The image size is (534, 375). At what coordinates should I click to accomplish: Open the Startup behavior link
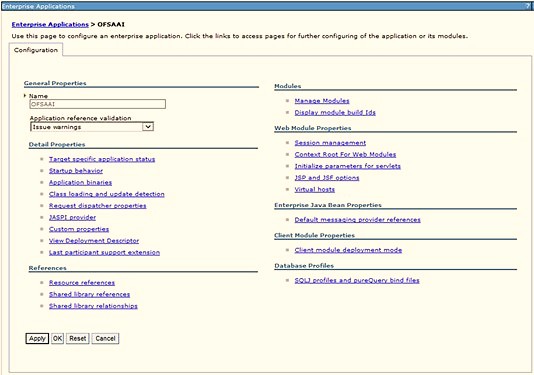[x=76, y=171]
